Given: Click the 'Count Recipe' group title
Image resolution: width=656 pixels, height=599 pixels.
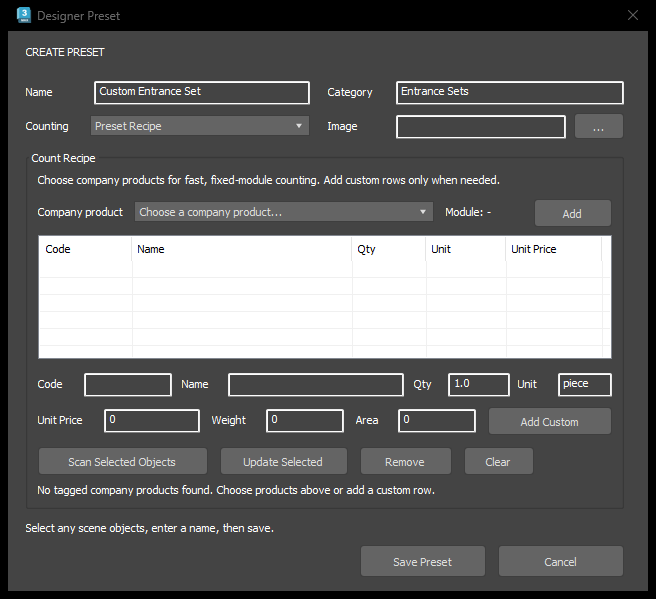Looking at the screenshot, I should 64,158.
